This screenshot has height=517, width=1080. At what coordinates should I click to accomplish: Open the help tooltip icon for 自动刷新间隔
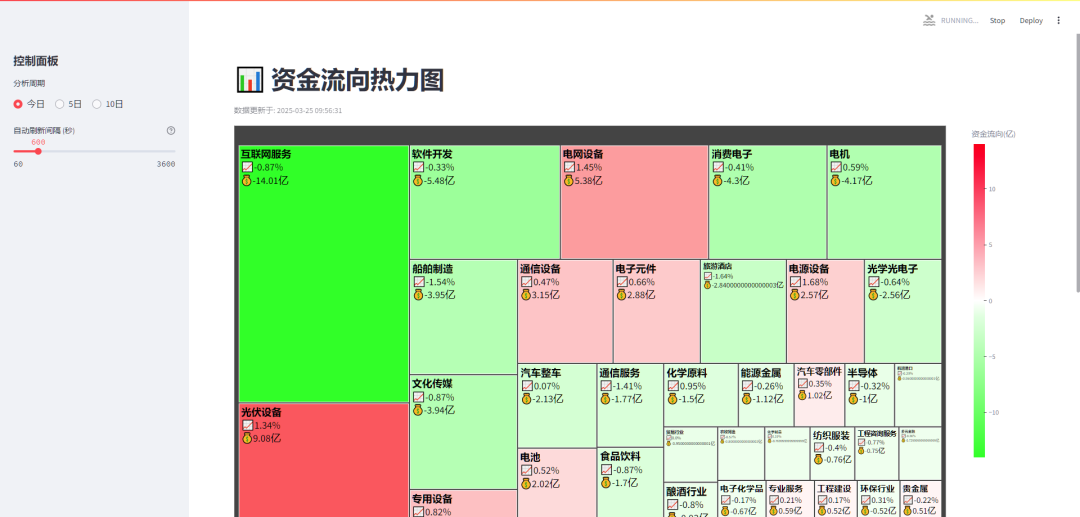[x=171, y=130]
